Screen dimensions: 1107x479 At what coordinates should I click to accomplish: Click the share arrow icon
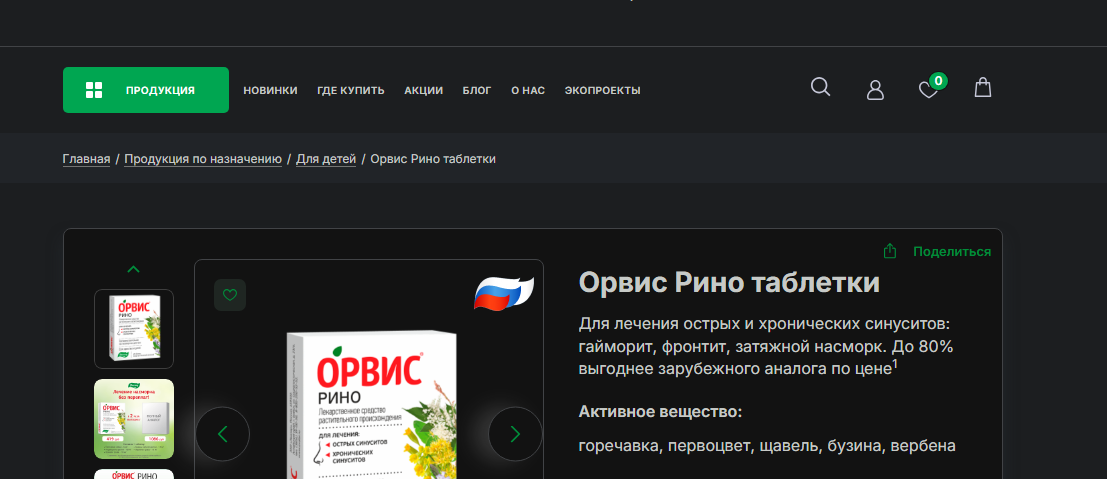(x=889, y=251)
